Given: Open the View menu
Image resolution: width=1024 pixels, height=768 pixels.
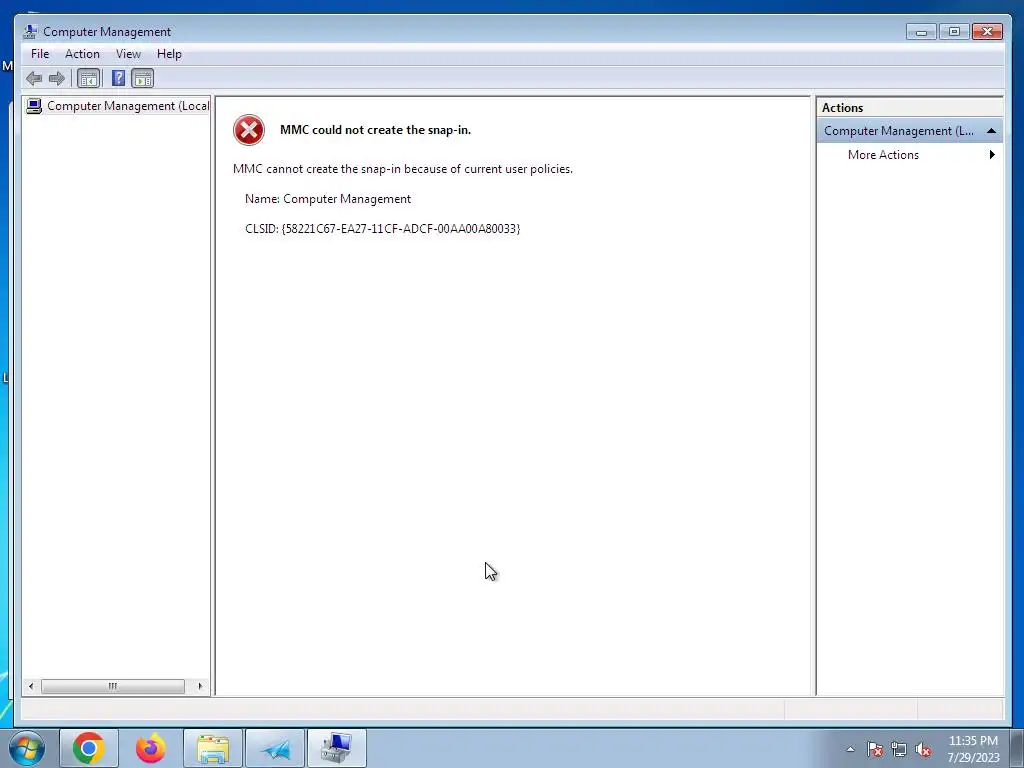Looking at the screenshot, I should click(x=129, y=54).
